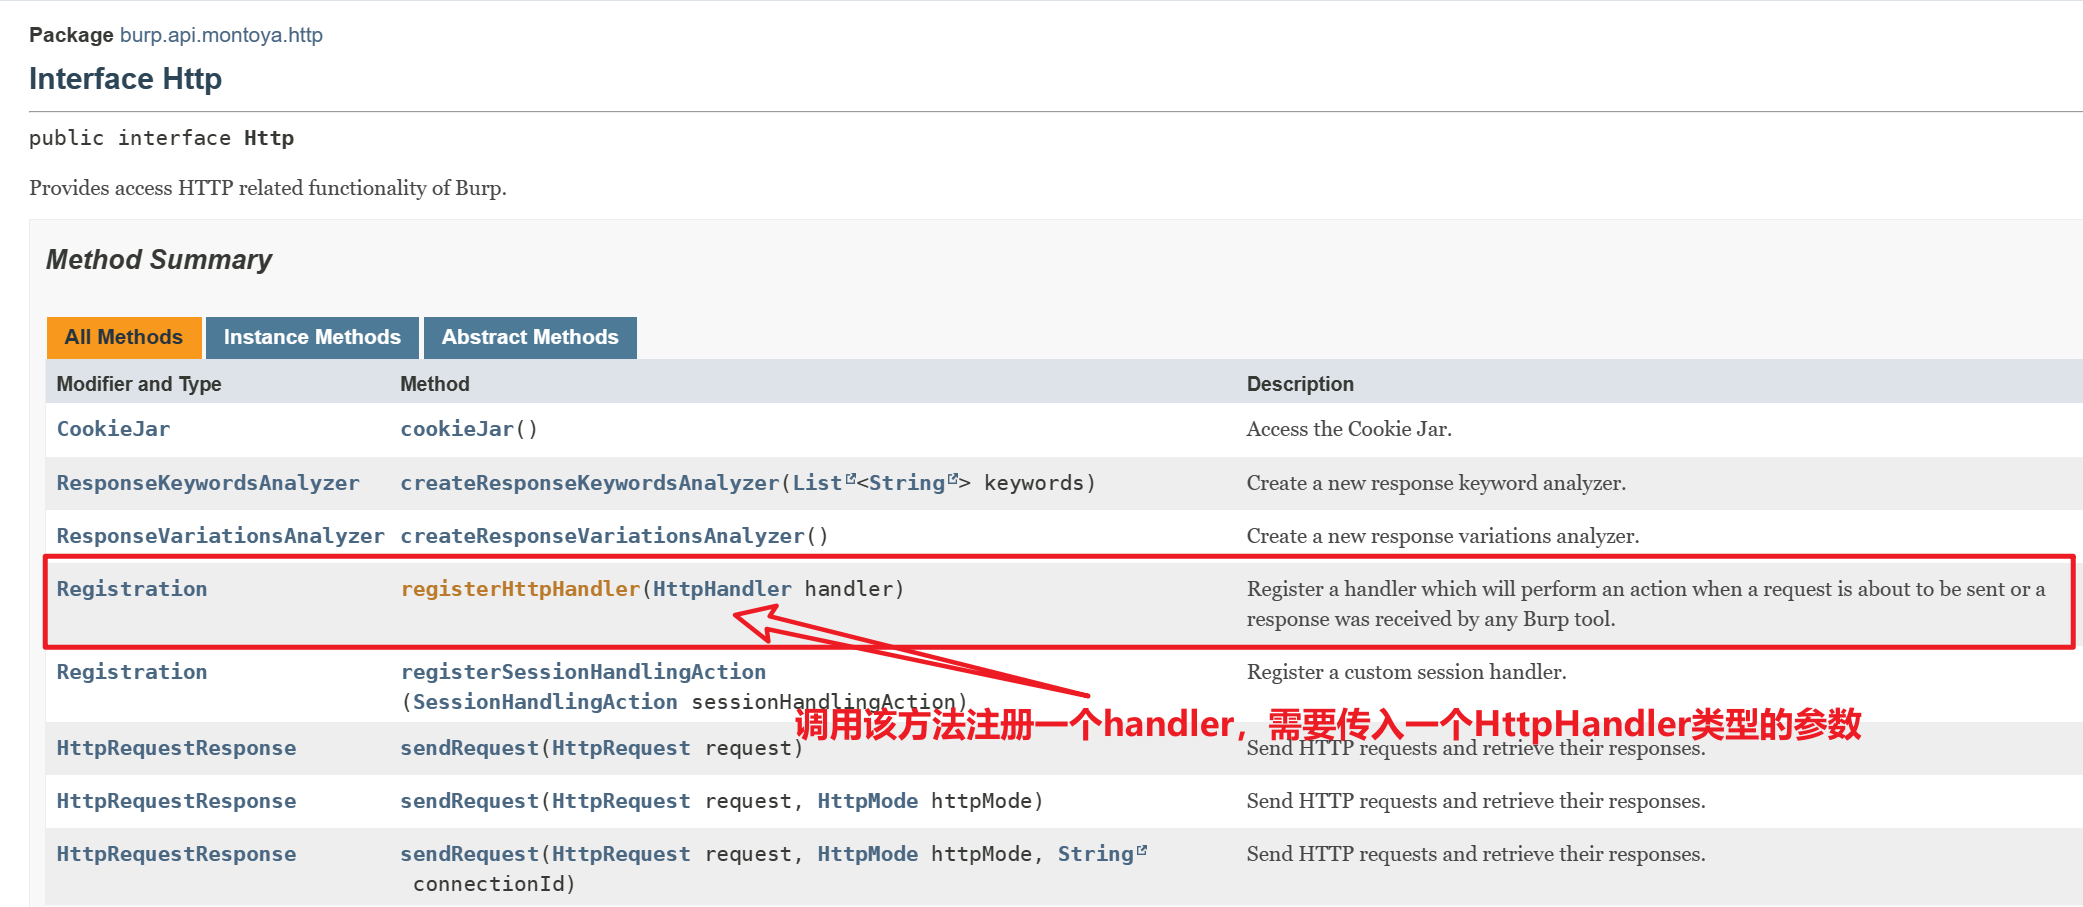Image resolution: width=2083 pixels, height=907 pixels.
Task: Click the 'Description' column header
Action: (x=1300, y=384)
